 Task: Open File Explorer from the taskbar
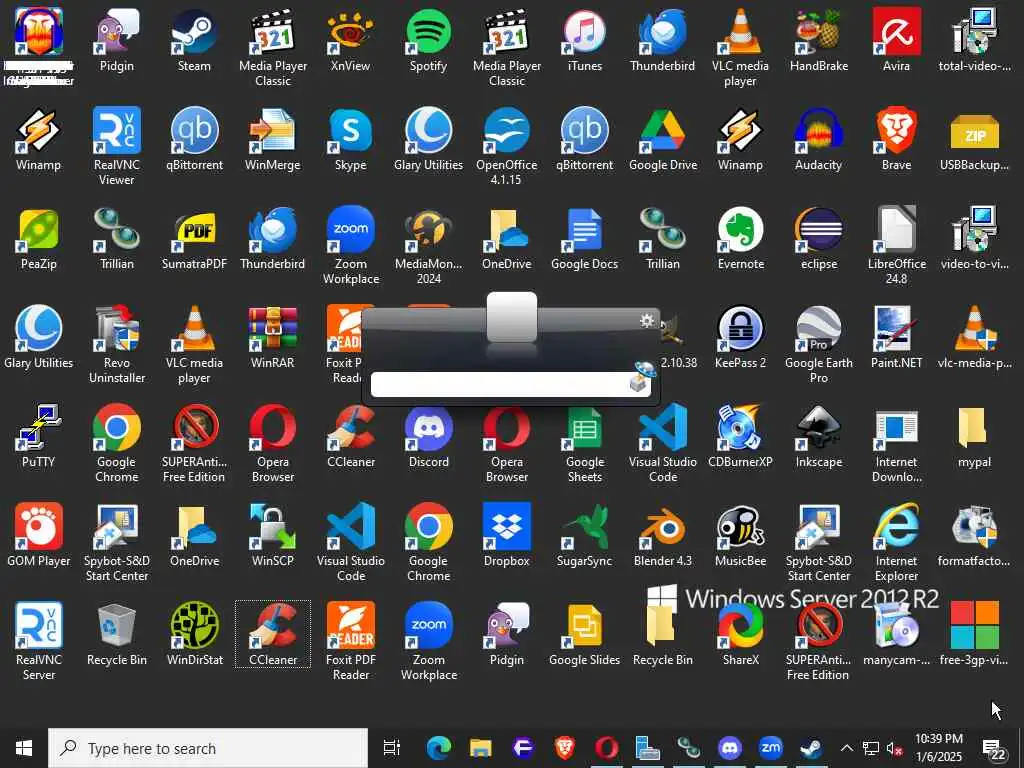[x=481, y=748]
